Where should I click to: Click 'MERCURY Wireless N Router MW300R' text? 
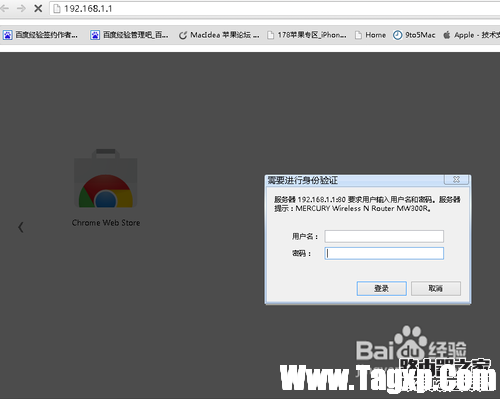(x=363, y=208)
